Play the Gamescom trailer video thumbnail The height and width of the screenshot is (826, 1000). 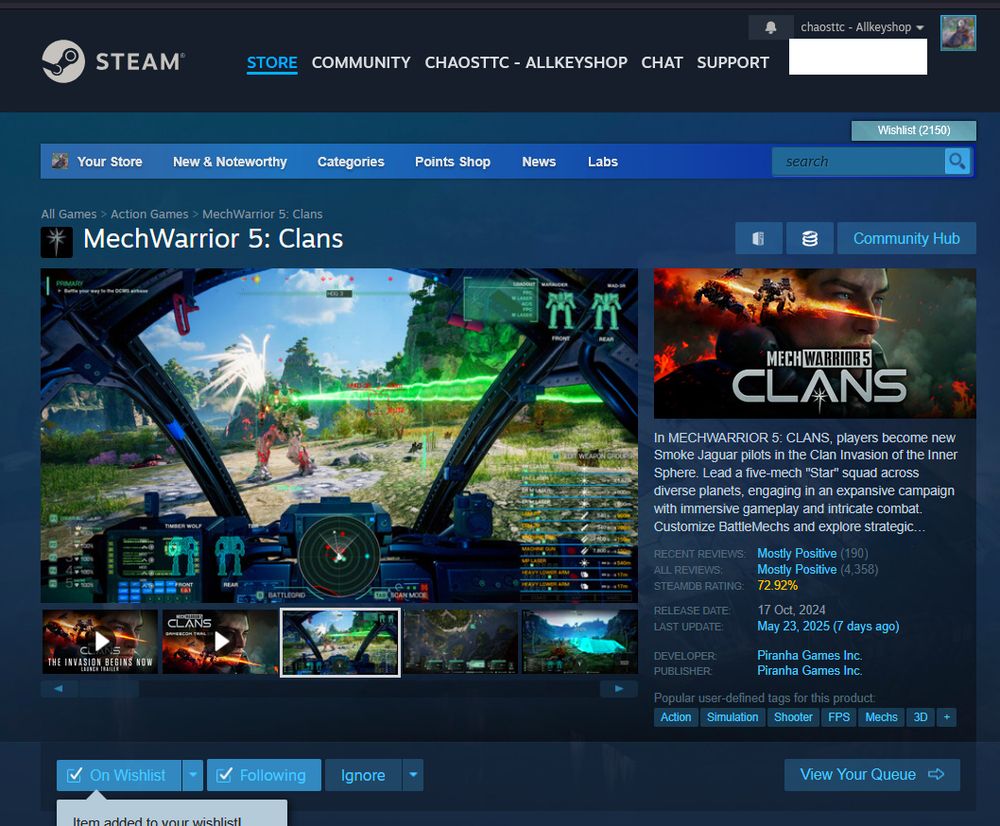[220, 641]
